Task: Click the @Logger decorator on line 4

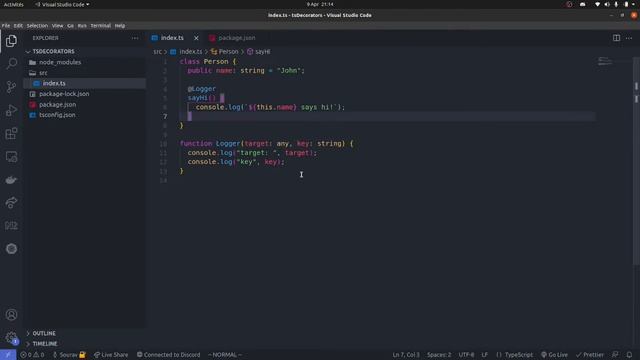Action: [x=202, y=89]
